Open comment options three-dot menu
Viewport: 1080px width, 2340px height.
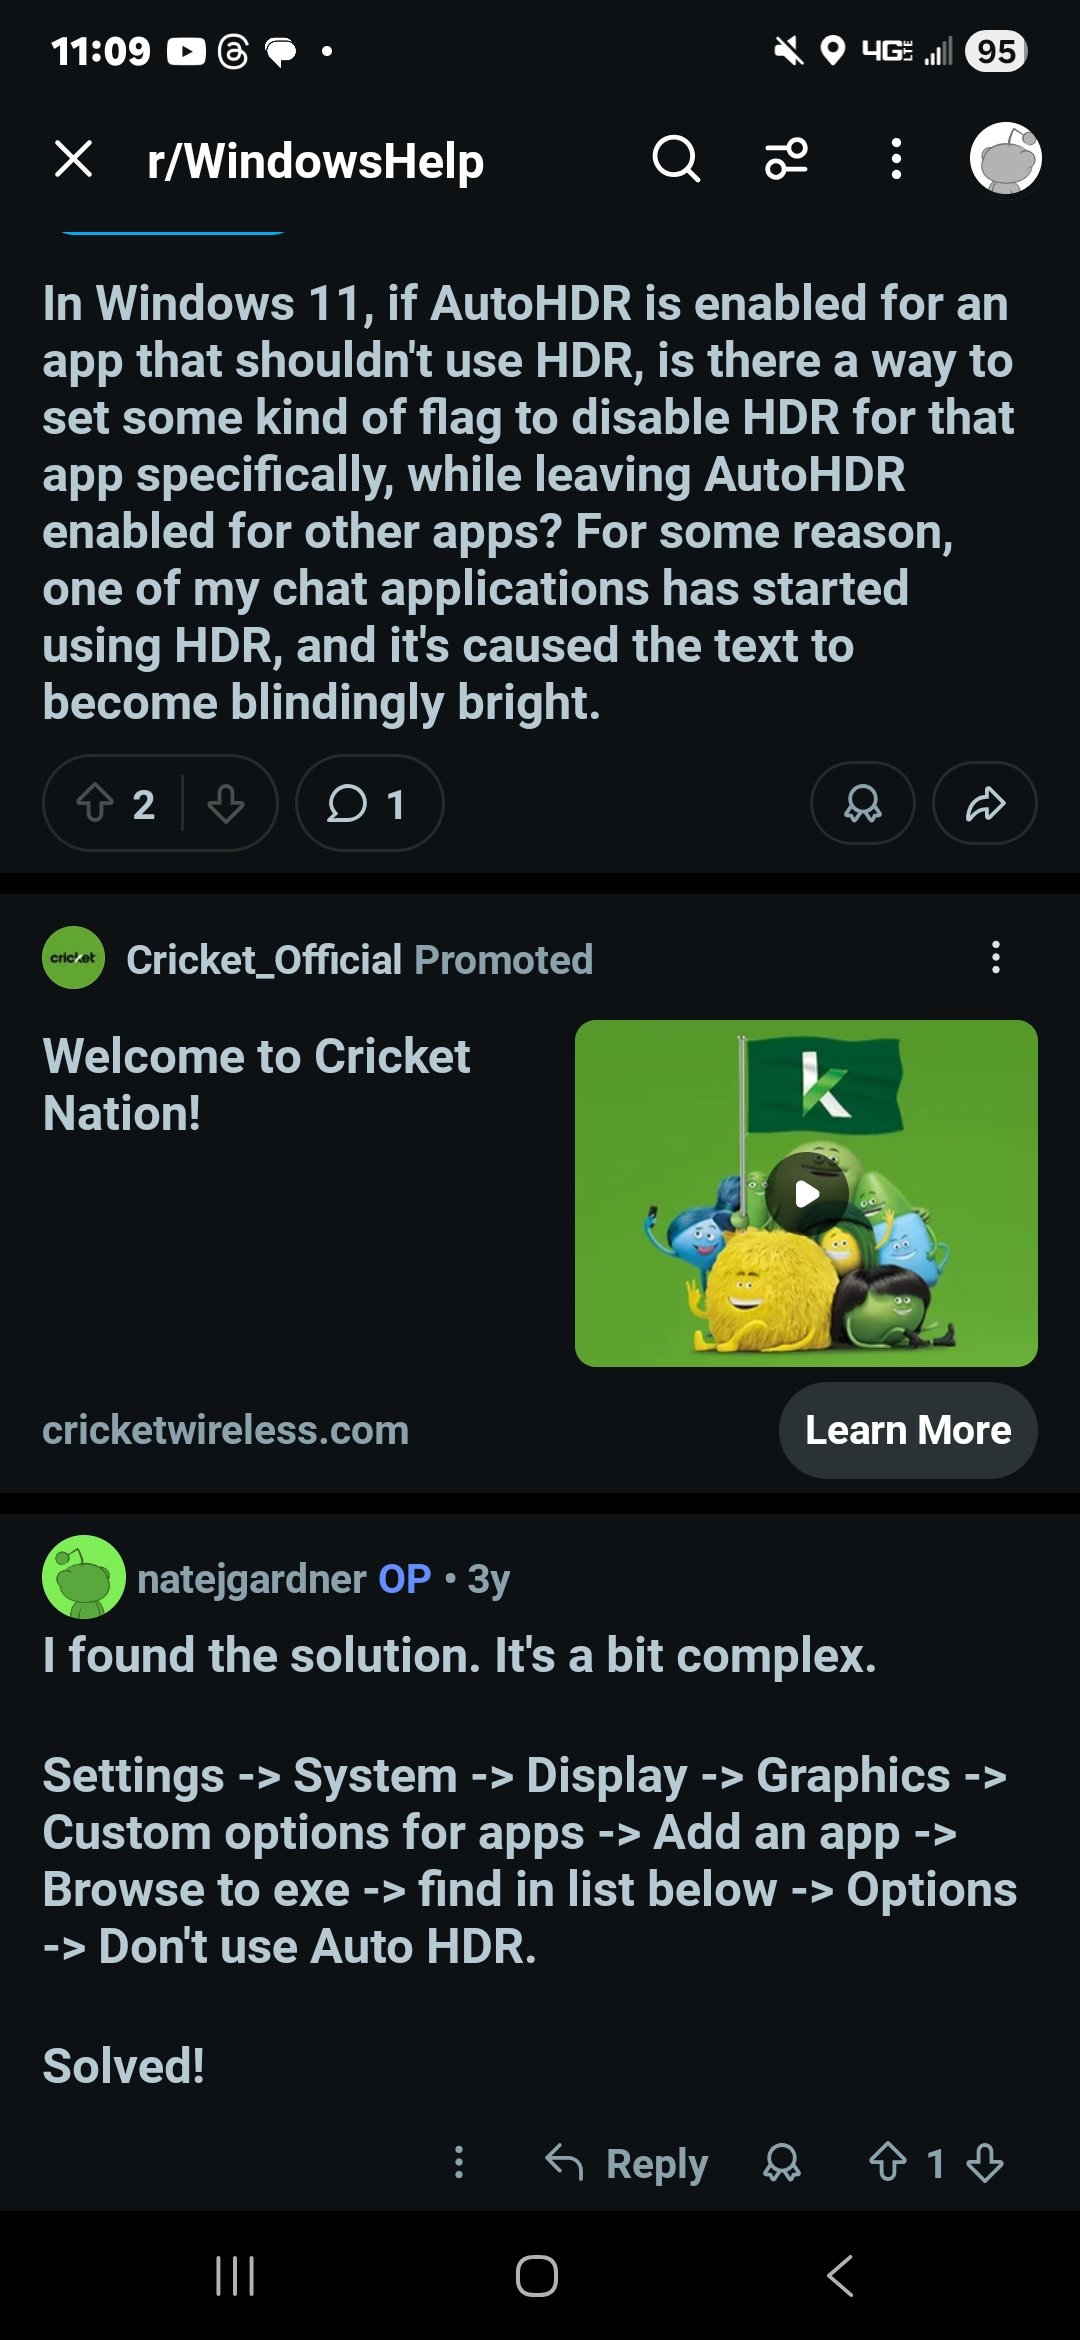459,2162
